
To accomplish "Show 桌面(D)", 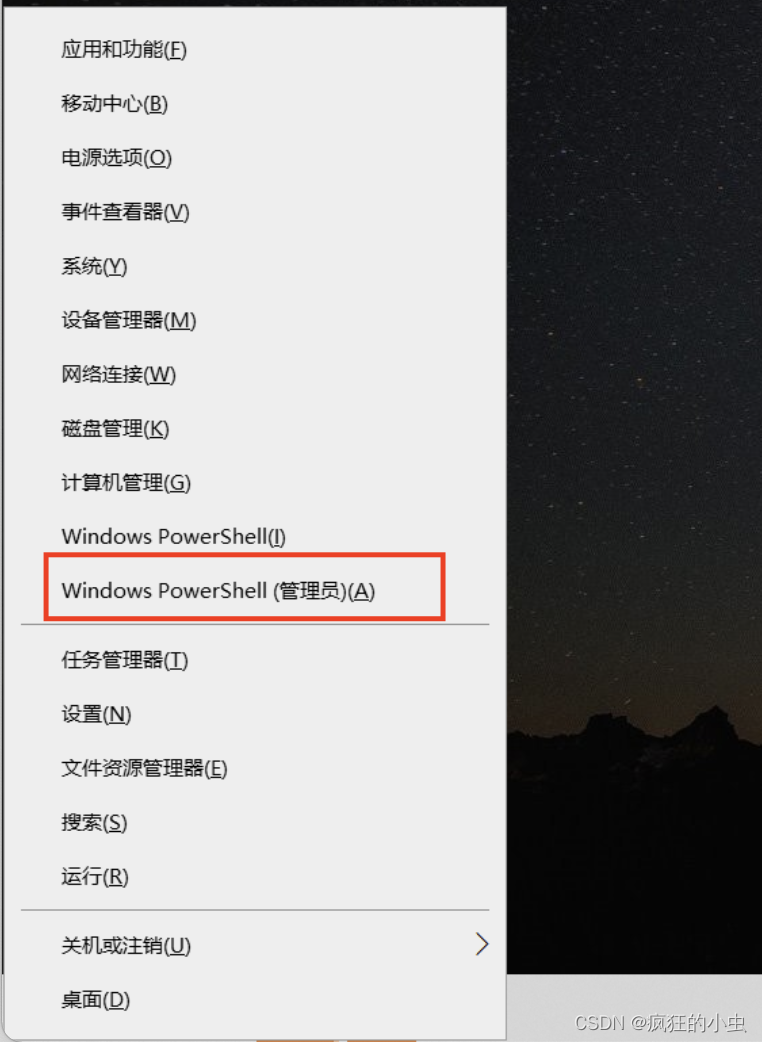I will [255, 999].
